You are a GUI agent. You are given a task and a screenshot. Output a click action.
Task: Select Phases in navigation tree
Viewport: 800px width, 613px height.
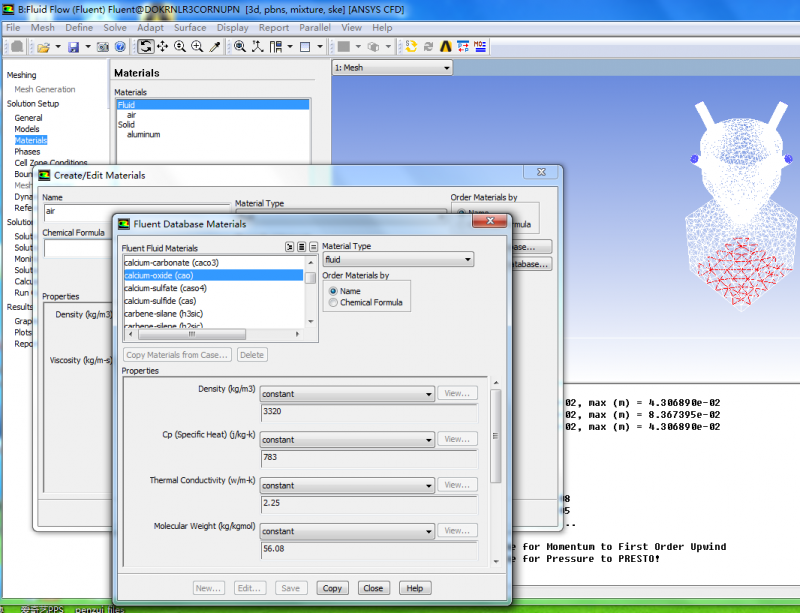tap(27, 152)
